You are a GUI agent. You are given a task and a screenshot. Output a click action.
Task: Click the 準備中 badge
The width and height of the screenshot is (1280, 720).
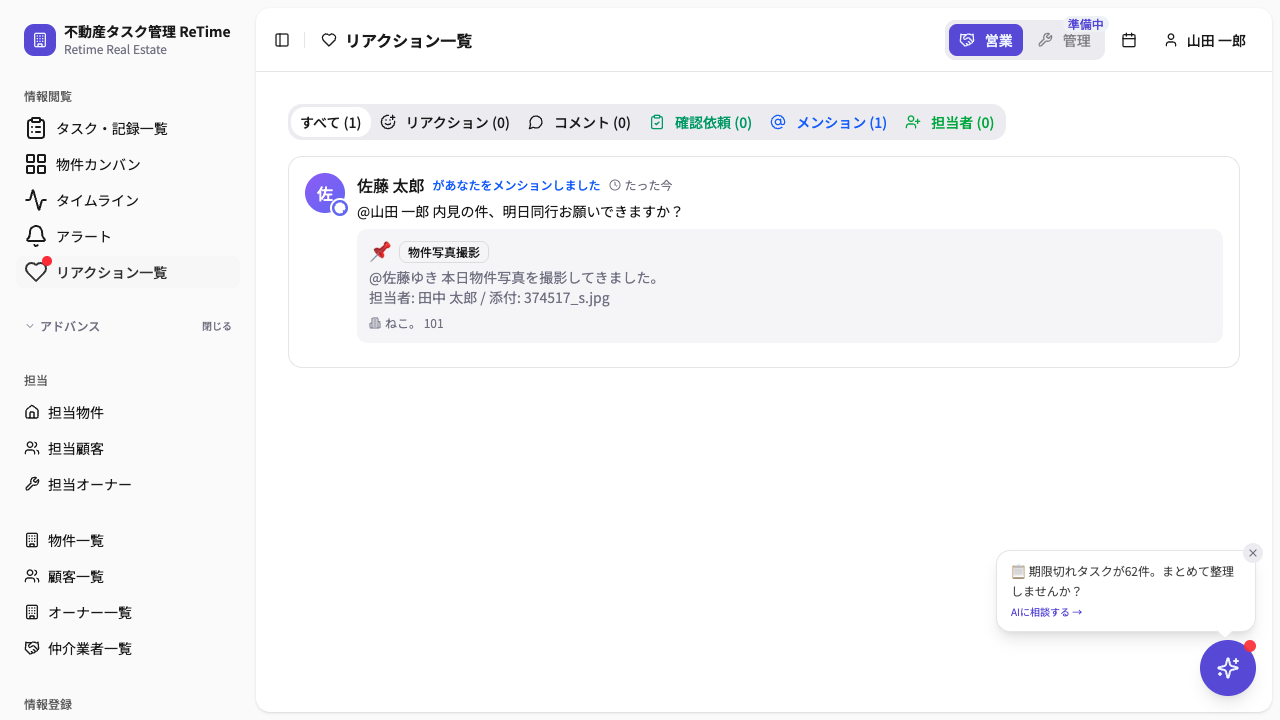(x=1086, y=24)
